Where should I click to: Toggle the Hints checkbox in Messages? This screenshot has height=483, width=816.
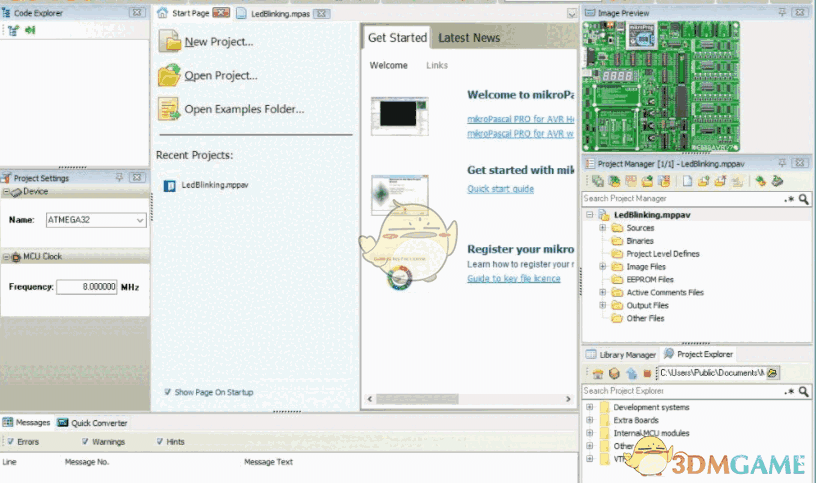coord(160,441)
